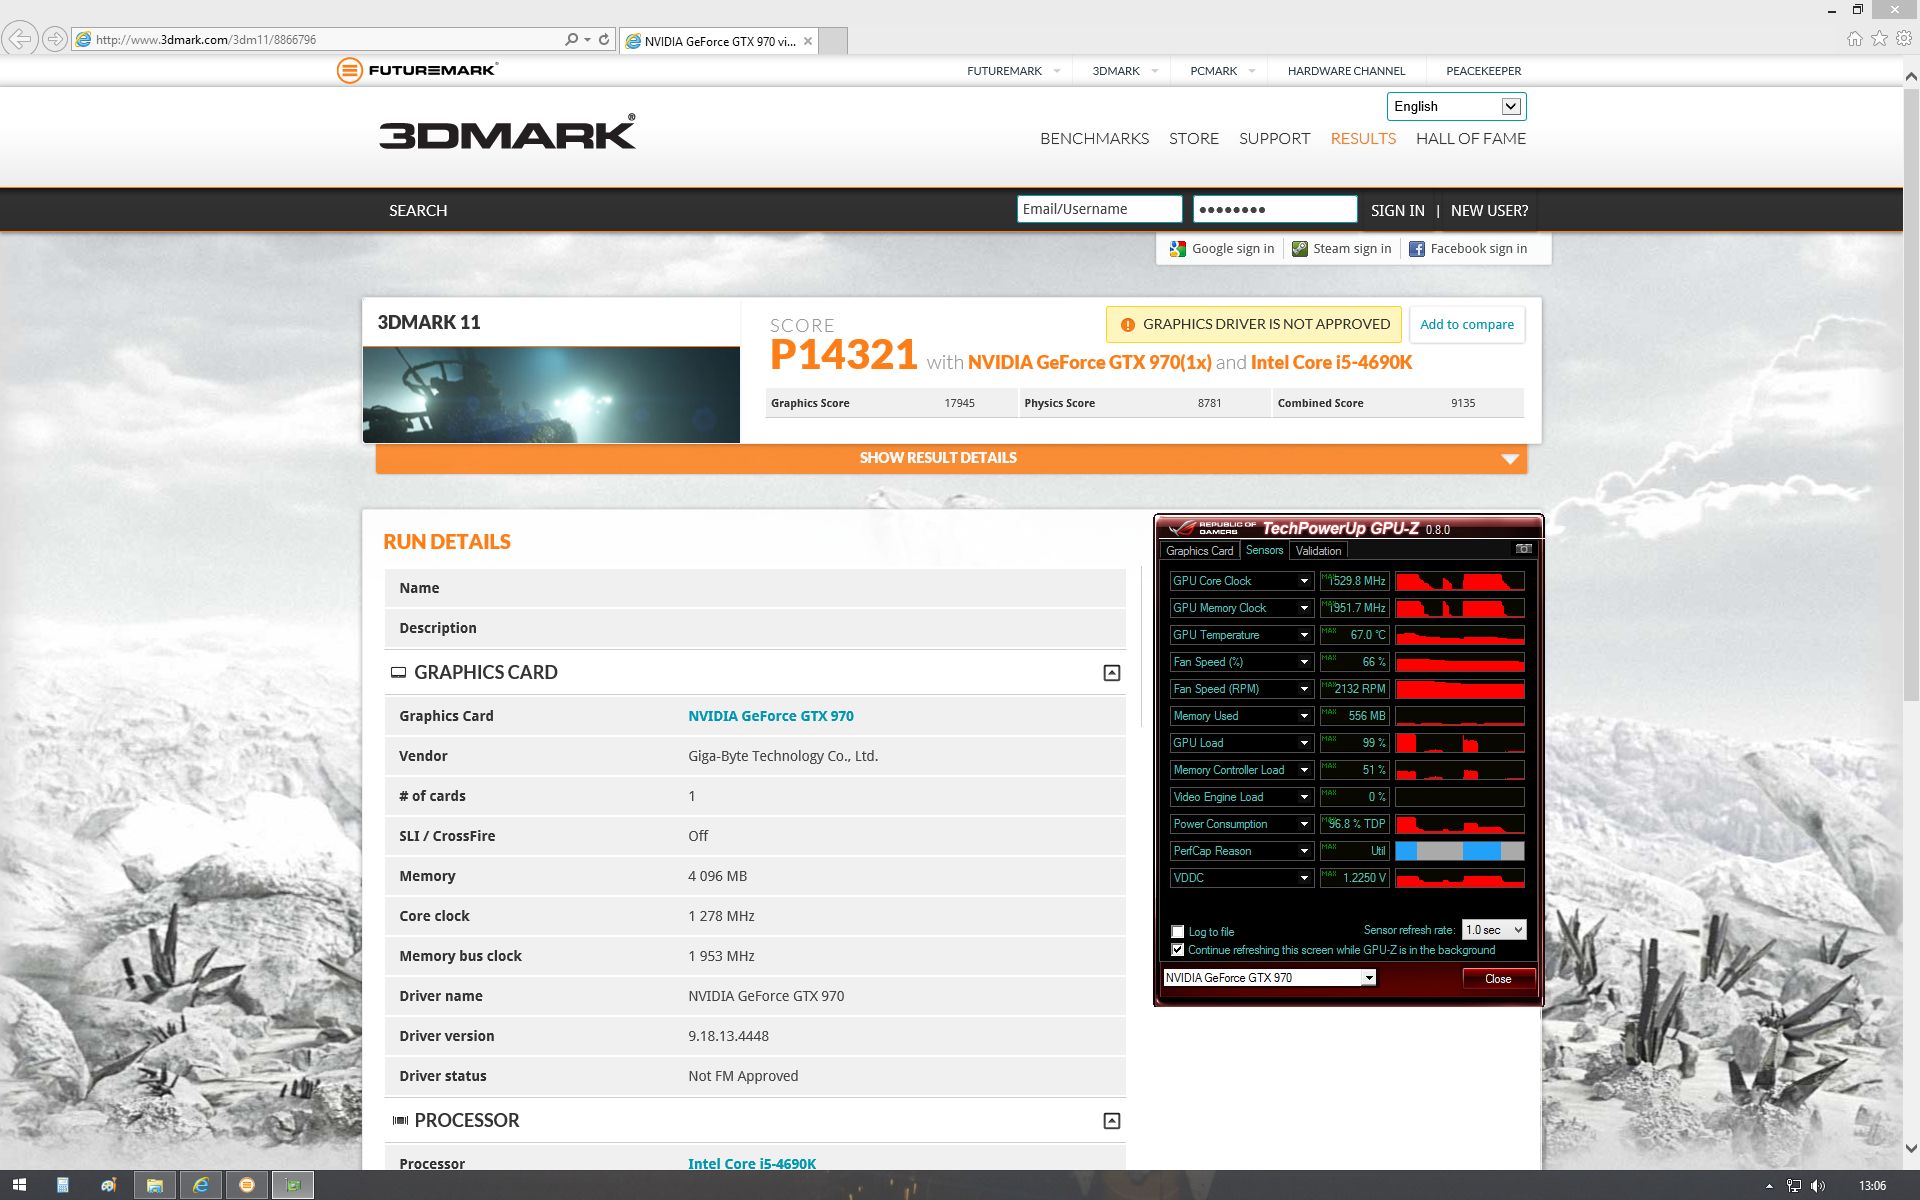Open the NVIDIA GeForce GTX 970 GPU selector
1920x1200 pixels.
click(1269, 978)
